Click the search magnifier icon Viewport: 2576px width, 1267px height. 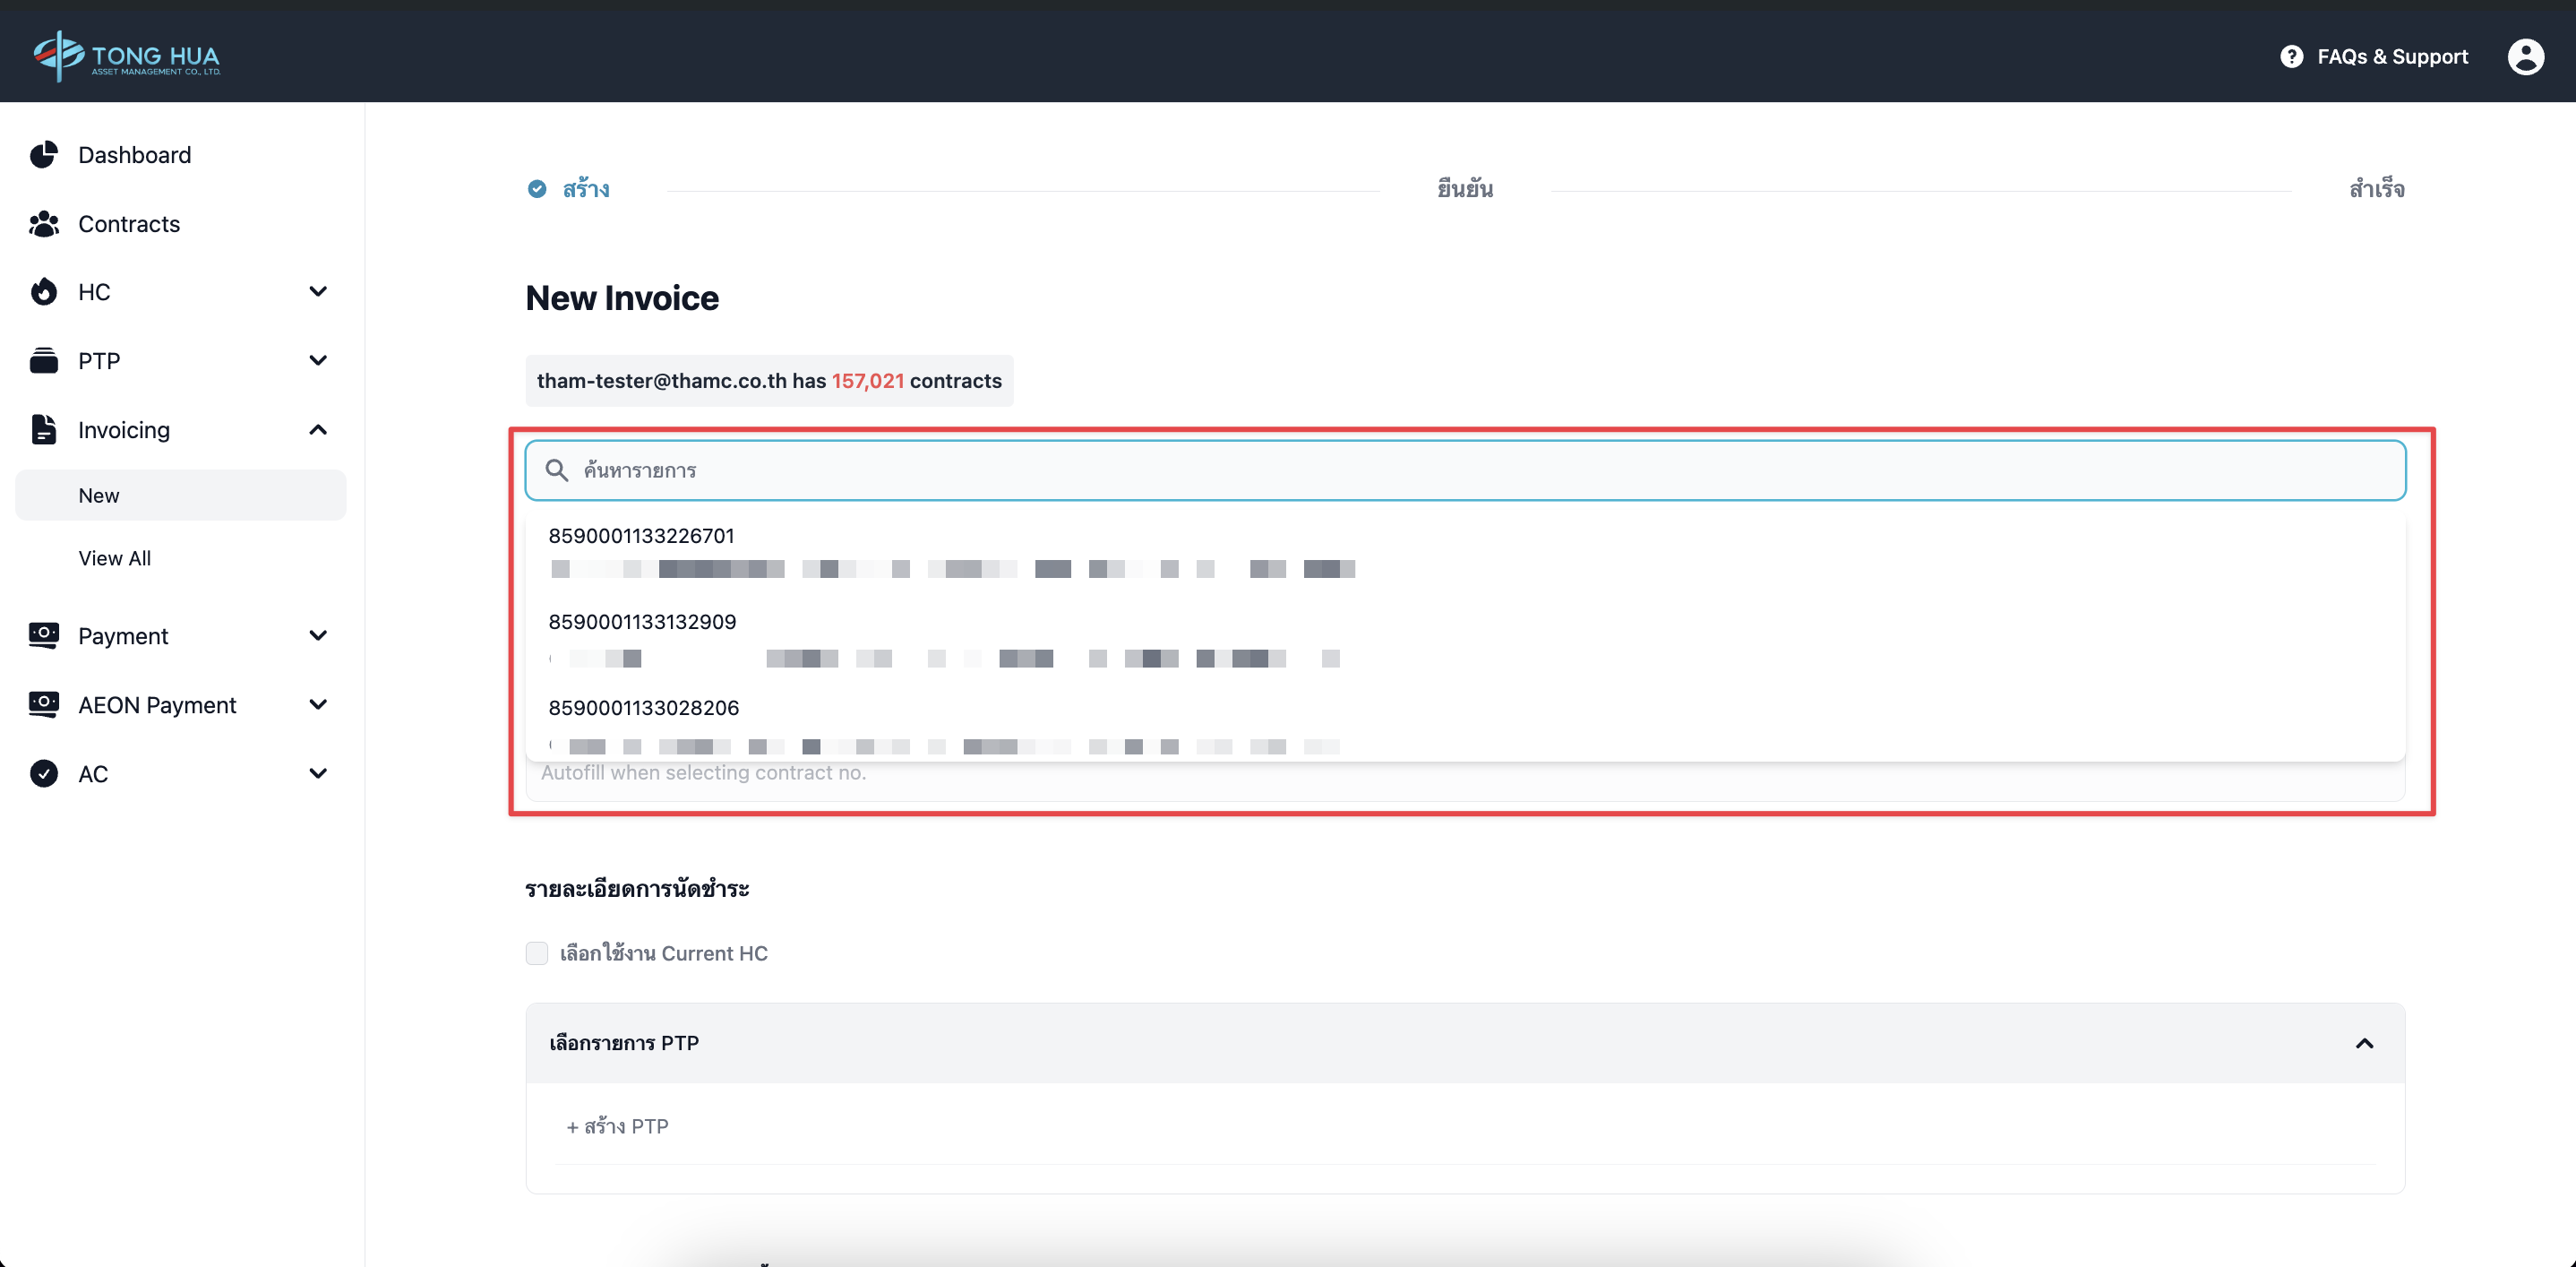[x=557, y=471]
